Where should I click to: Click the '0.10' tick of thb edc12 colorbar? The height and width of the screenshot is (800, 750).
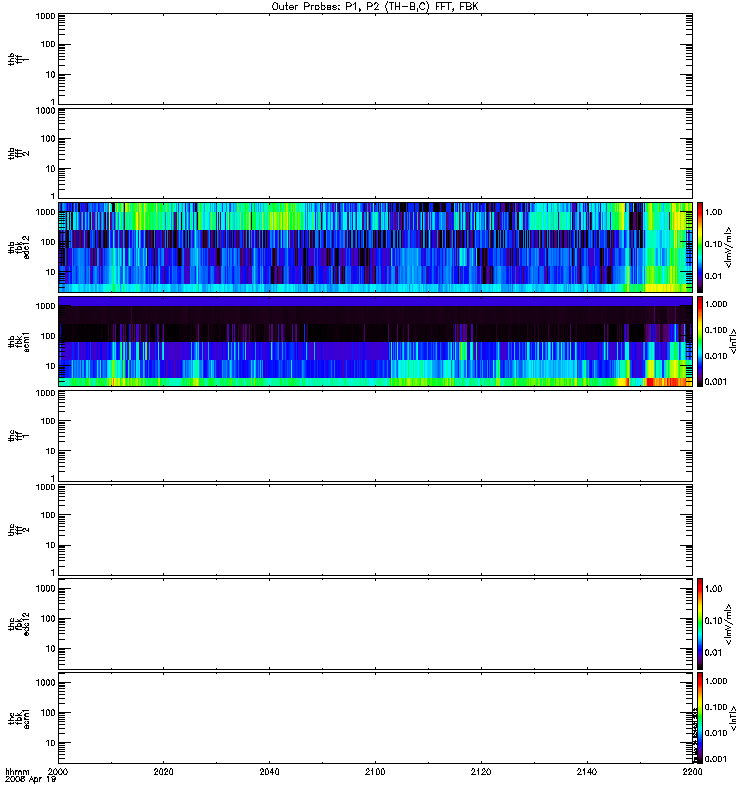click(x=713, y=244)
